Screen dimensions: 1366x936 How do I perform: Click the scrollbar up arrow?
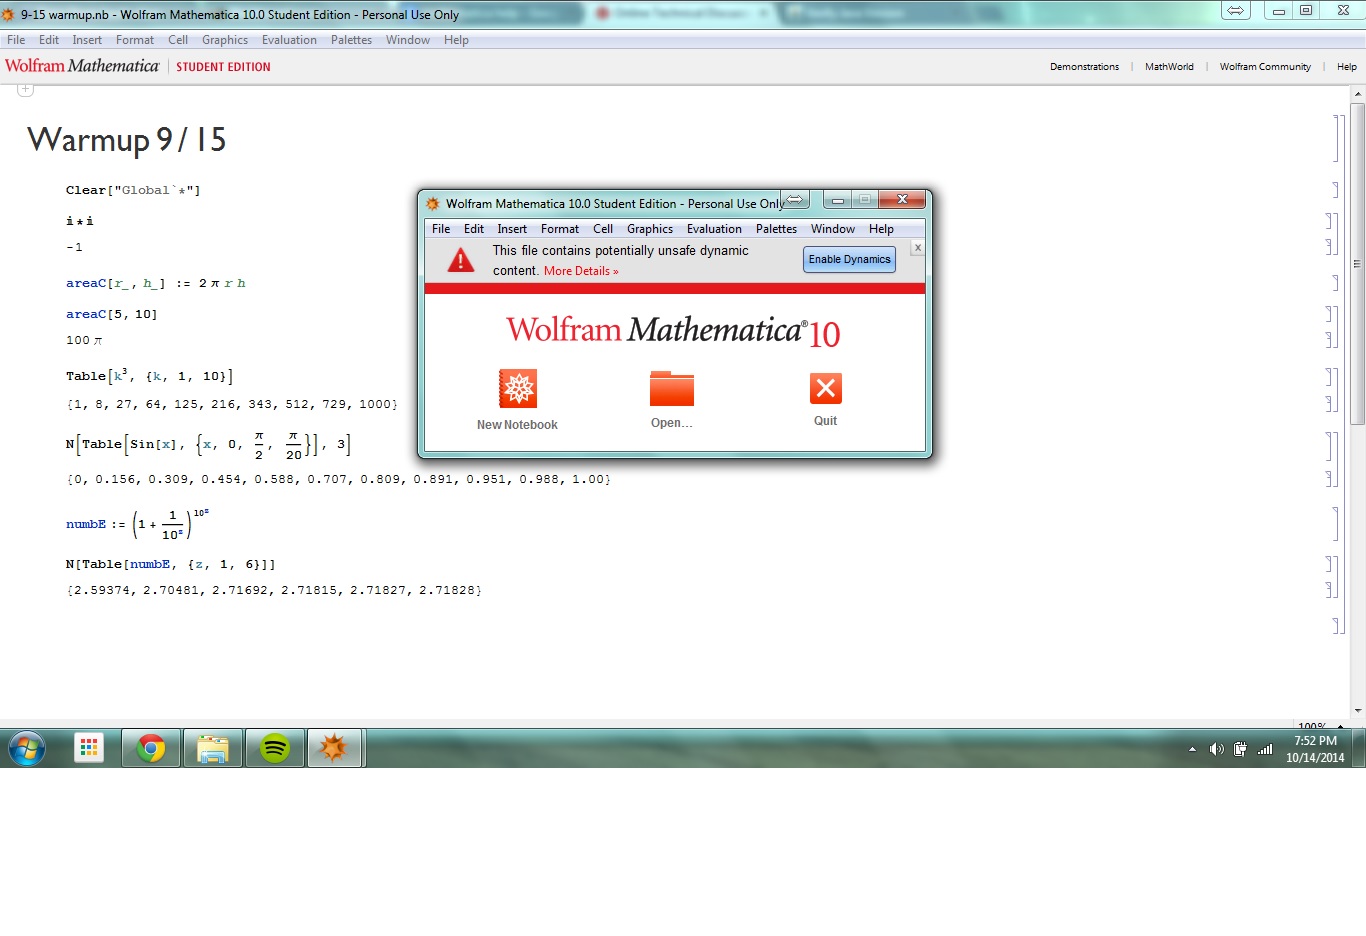coord(1357,94)
